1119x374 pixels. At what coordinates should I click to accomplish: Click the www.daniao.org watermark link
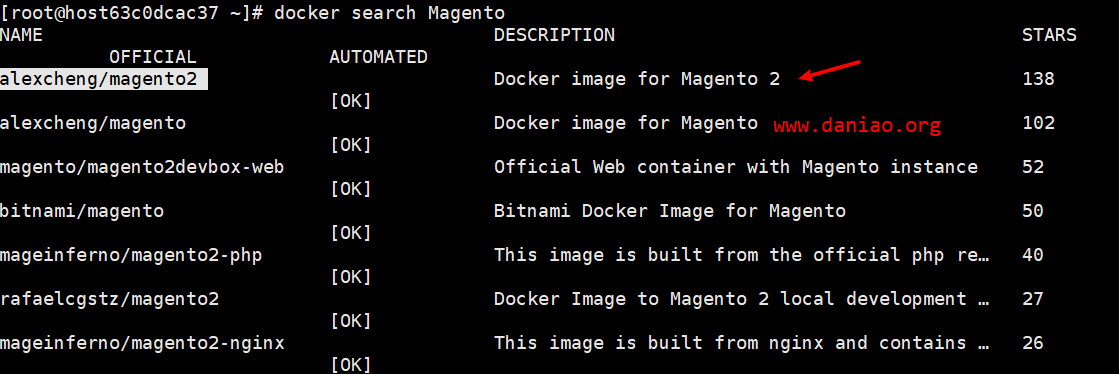[857, 126]
